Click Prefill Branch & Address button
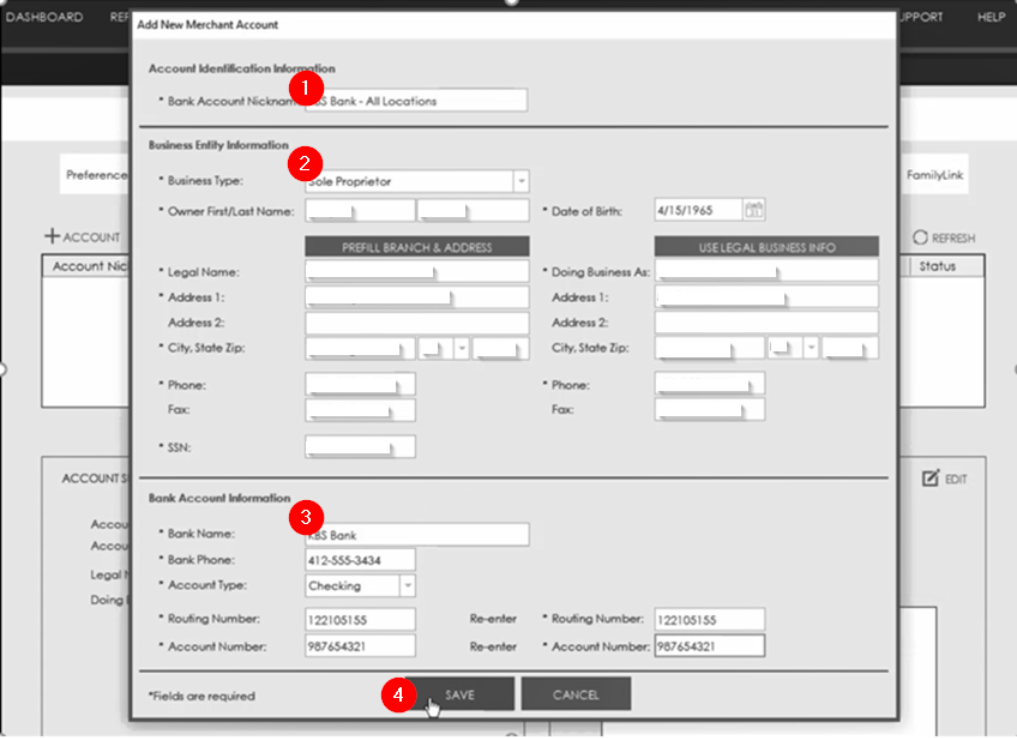Image resolution: width=1017 pixels, height=738 pixels. 417,247
